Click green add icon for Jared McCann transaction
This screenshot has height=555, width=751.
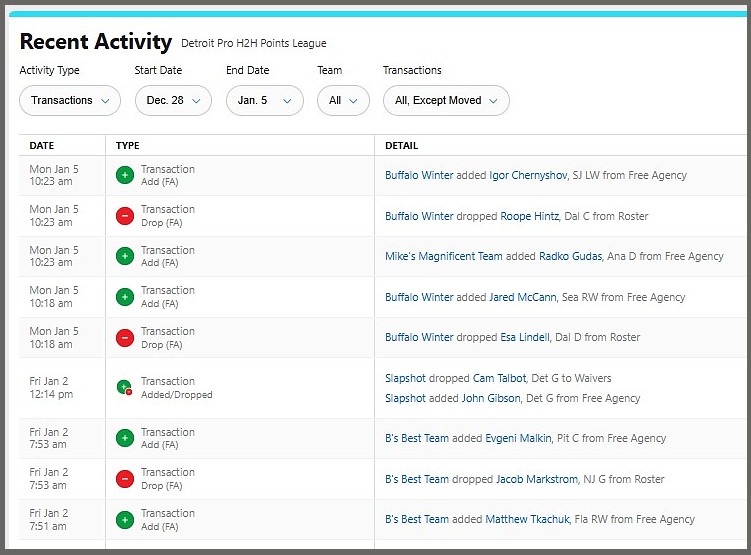point(125,297)
